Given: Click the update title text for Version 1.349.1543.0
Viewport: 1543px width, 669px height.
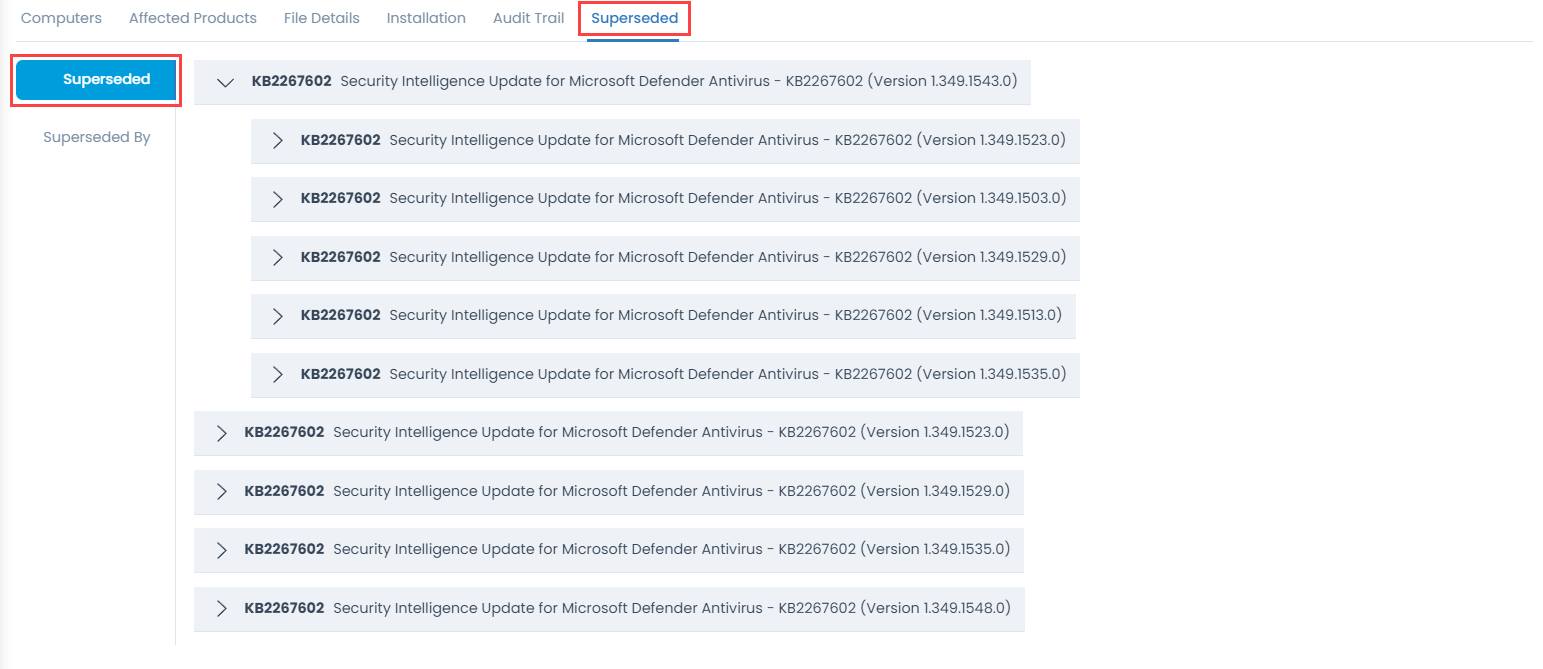Looking at the screenshot, I should tap(679, 81).
